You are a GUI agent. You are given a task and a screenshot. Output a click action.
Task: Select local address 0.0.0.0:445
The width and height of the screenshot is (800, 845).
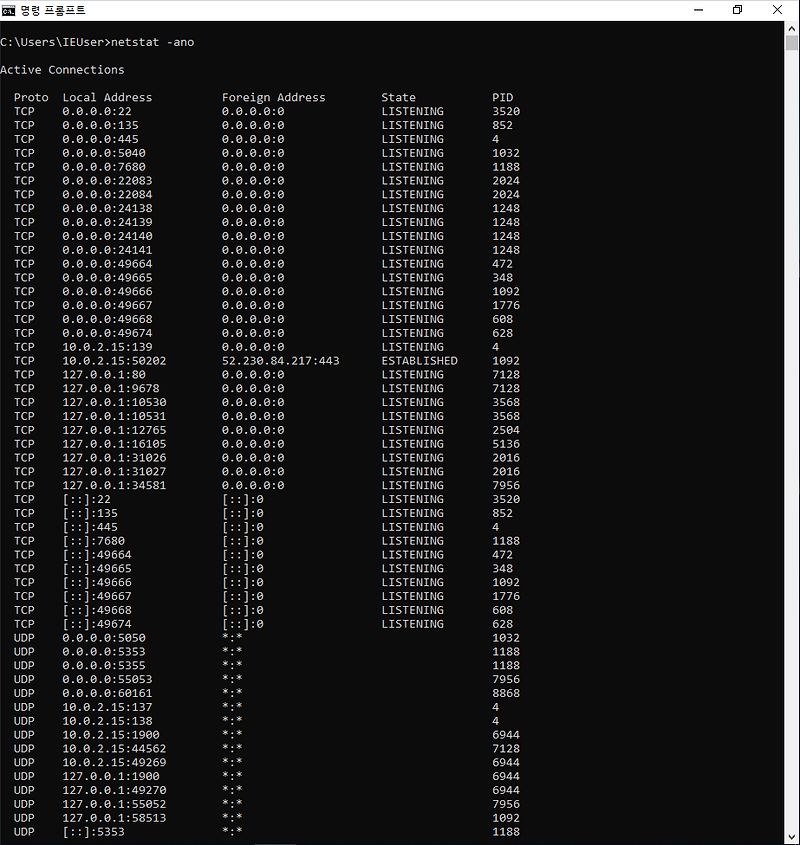tap(100, 139)
